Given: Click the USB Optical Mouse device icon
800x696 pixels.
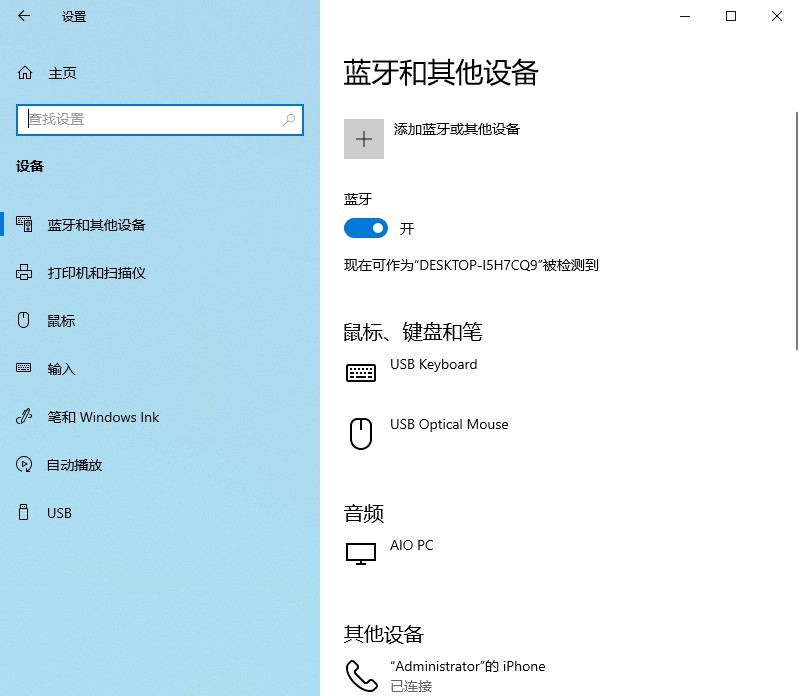Looking at the screenshot, I should point(361,432).
